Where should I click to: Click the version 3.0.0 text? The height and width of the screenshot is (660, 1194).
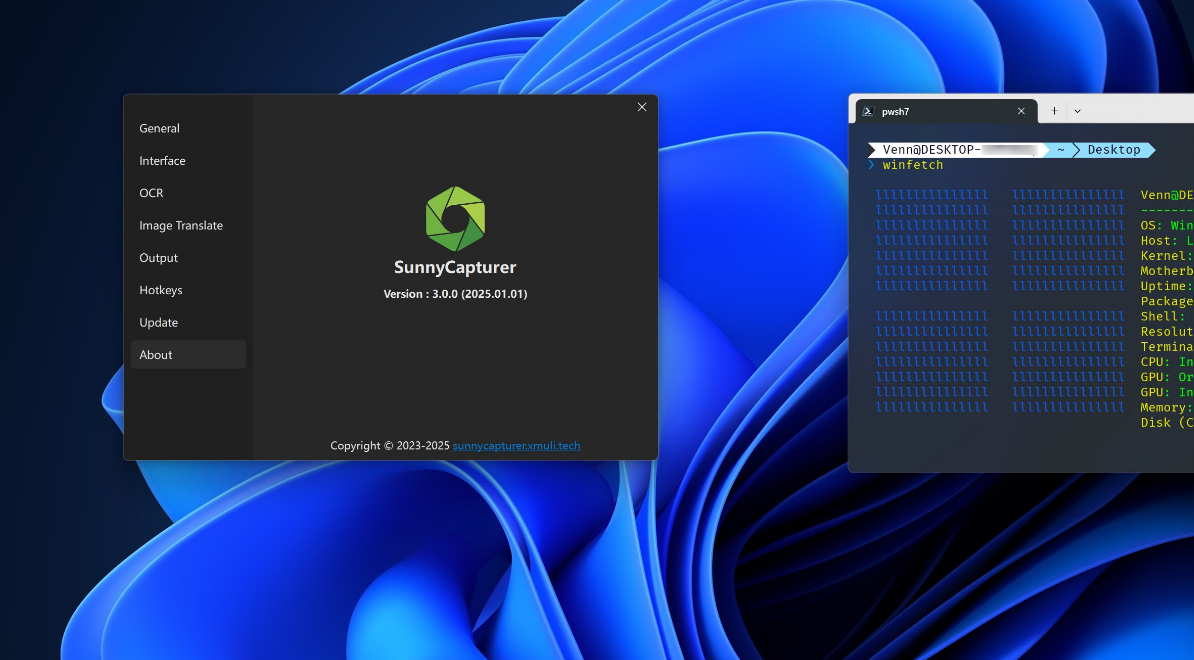(x=455, y=294)
